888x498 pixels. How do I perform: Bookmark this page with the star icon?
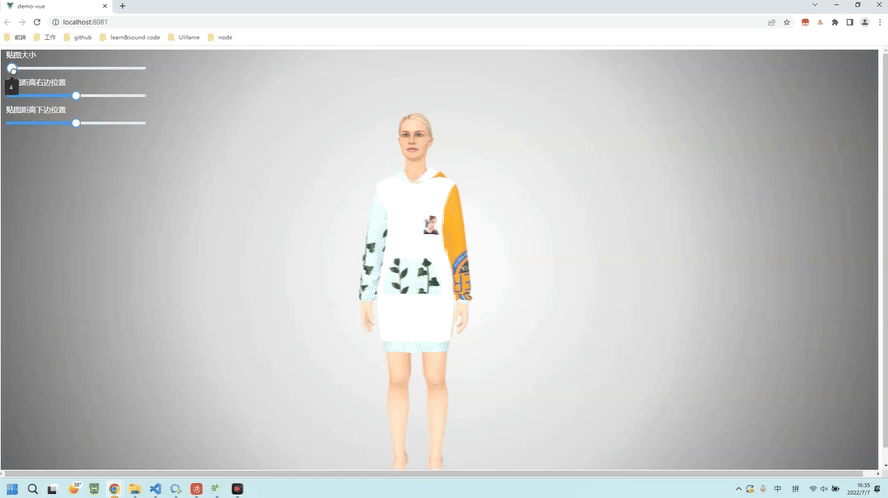pyautogui.click(x=787, y=22)
